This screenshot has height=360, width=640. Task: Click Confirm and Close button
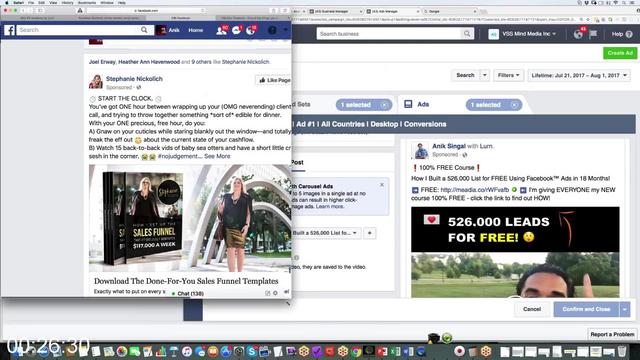586,309
